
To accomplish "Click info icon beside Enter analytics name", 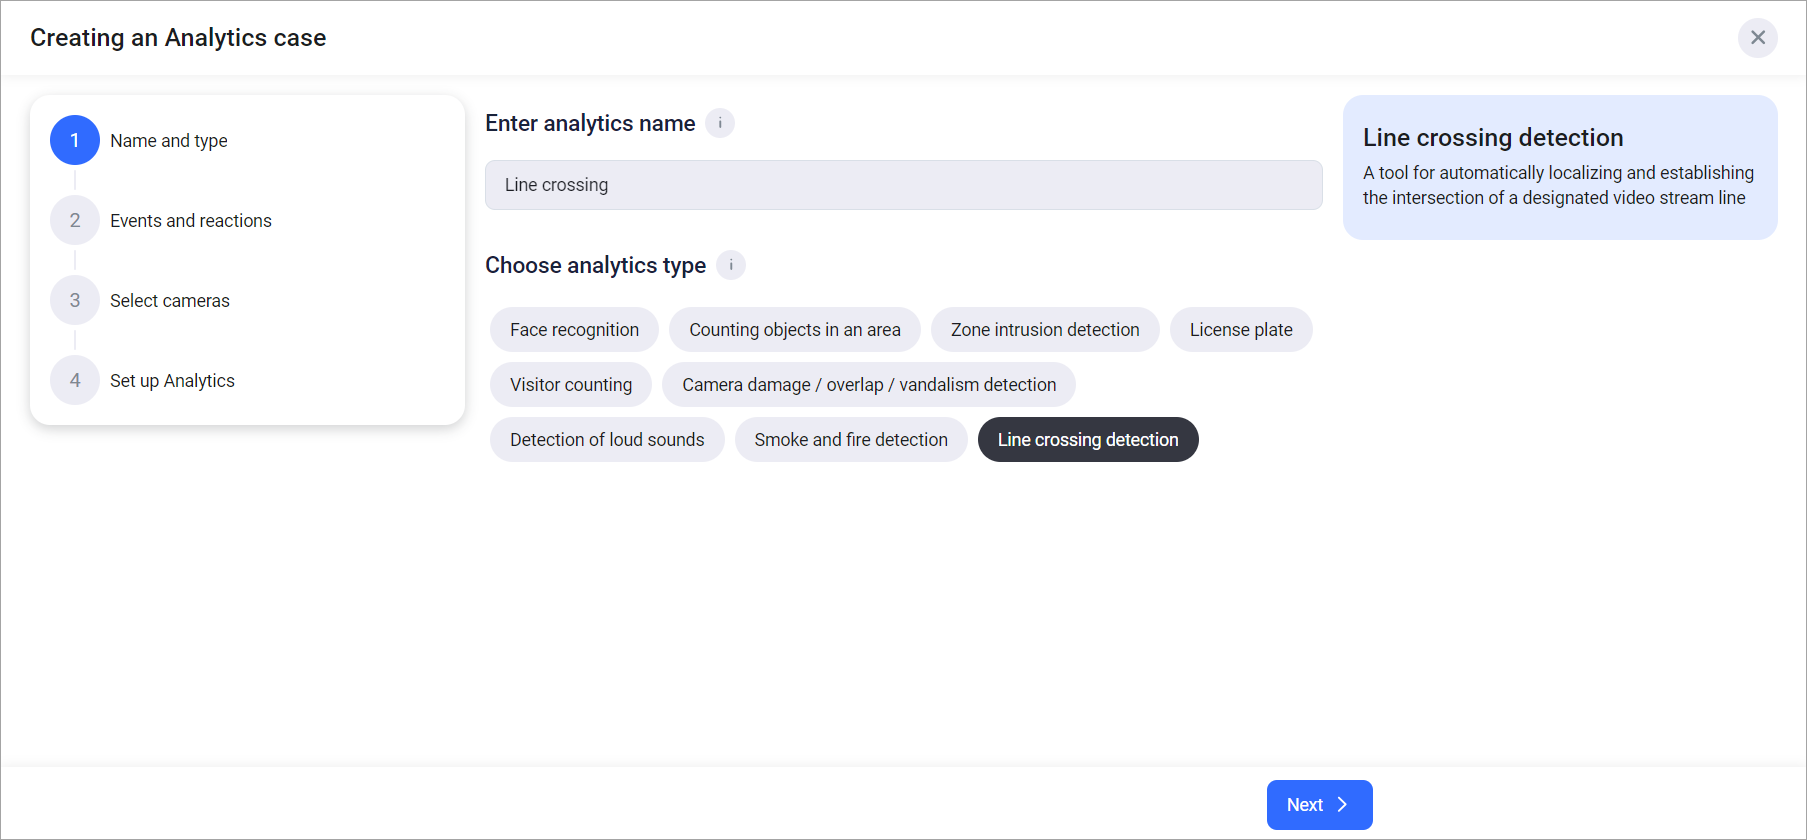I will click(x=720, y=123).
